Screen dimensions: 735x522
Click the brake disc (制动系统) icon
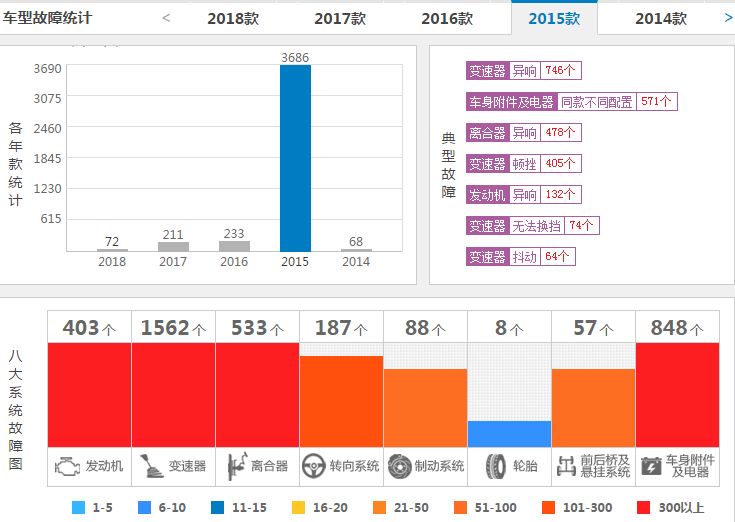tap(399, 466)
